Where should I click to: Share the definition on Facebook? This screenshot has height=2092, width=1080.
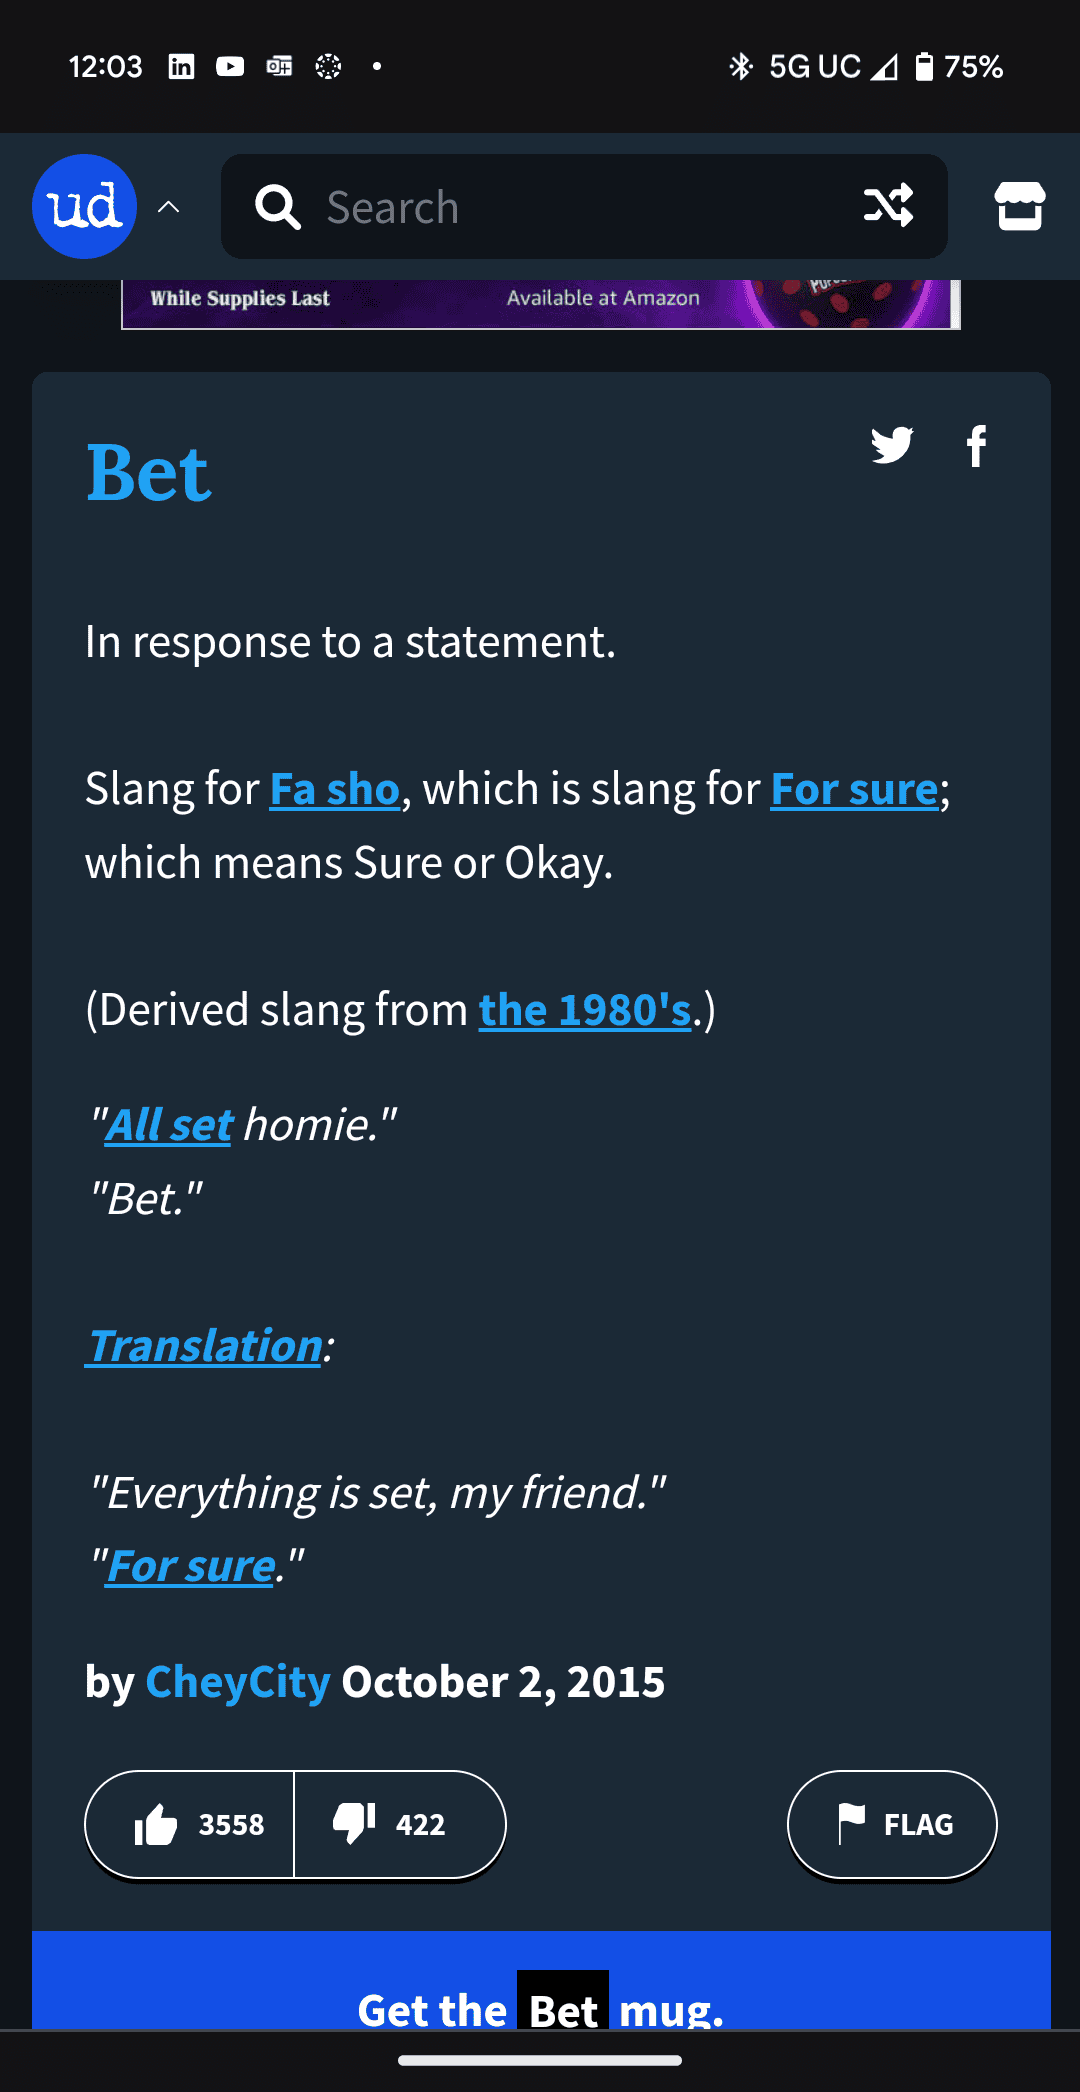point(977,447)
